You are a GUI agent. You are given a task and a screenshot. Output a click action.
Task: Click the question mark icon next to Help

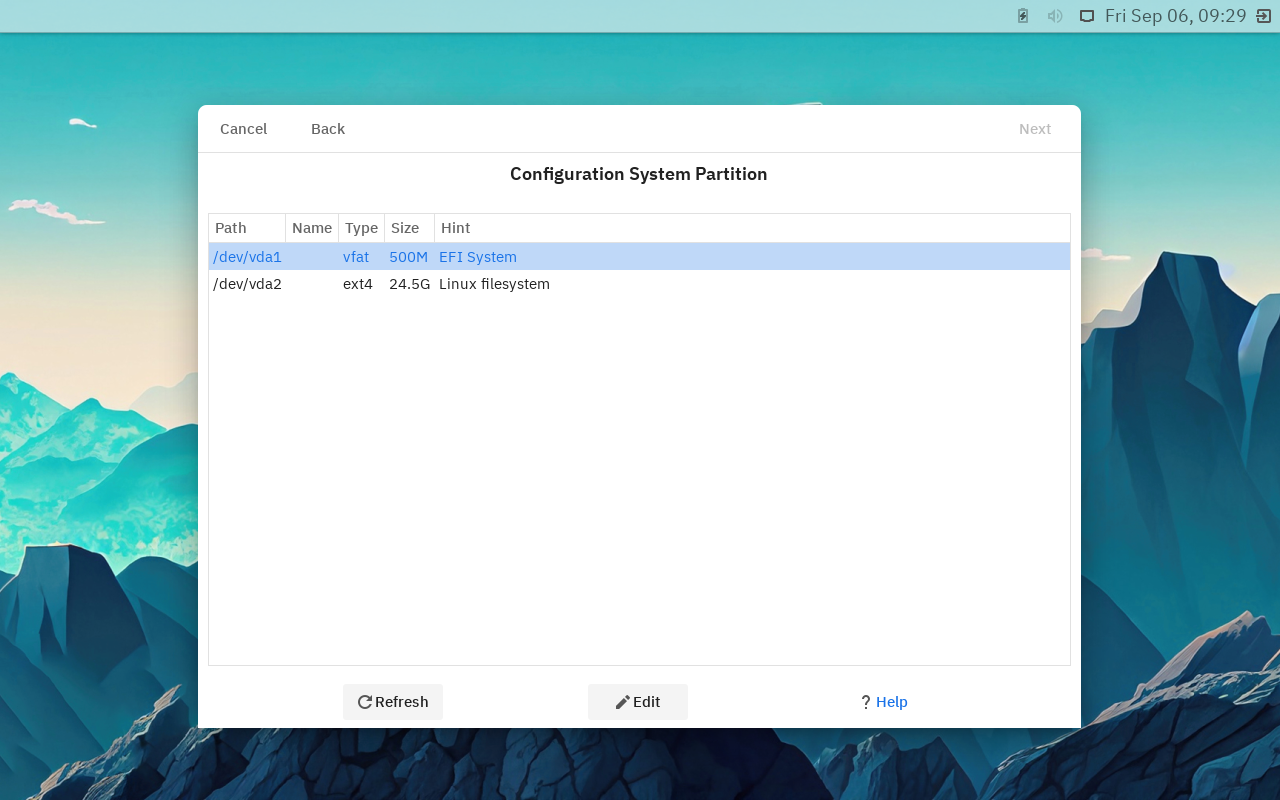[865, 701]
